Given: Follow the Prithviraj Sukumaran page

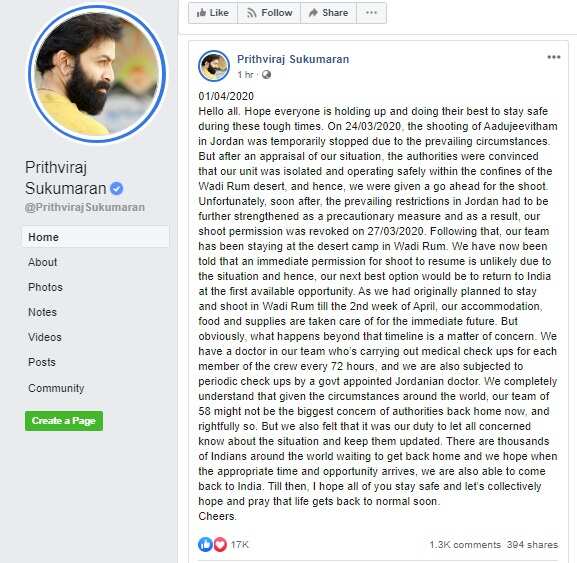Looking at the screenshot, I should (269, 13).
